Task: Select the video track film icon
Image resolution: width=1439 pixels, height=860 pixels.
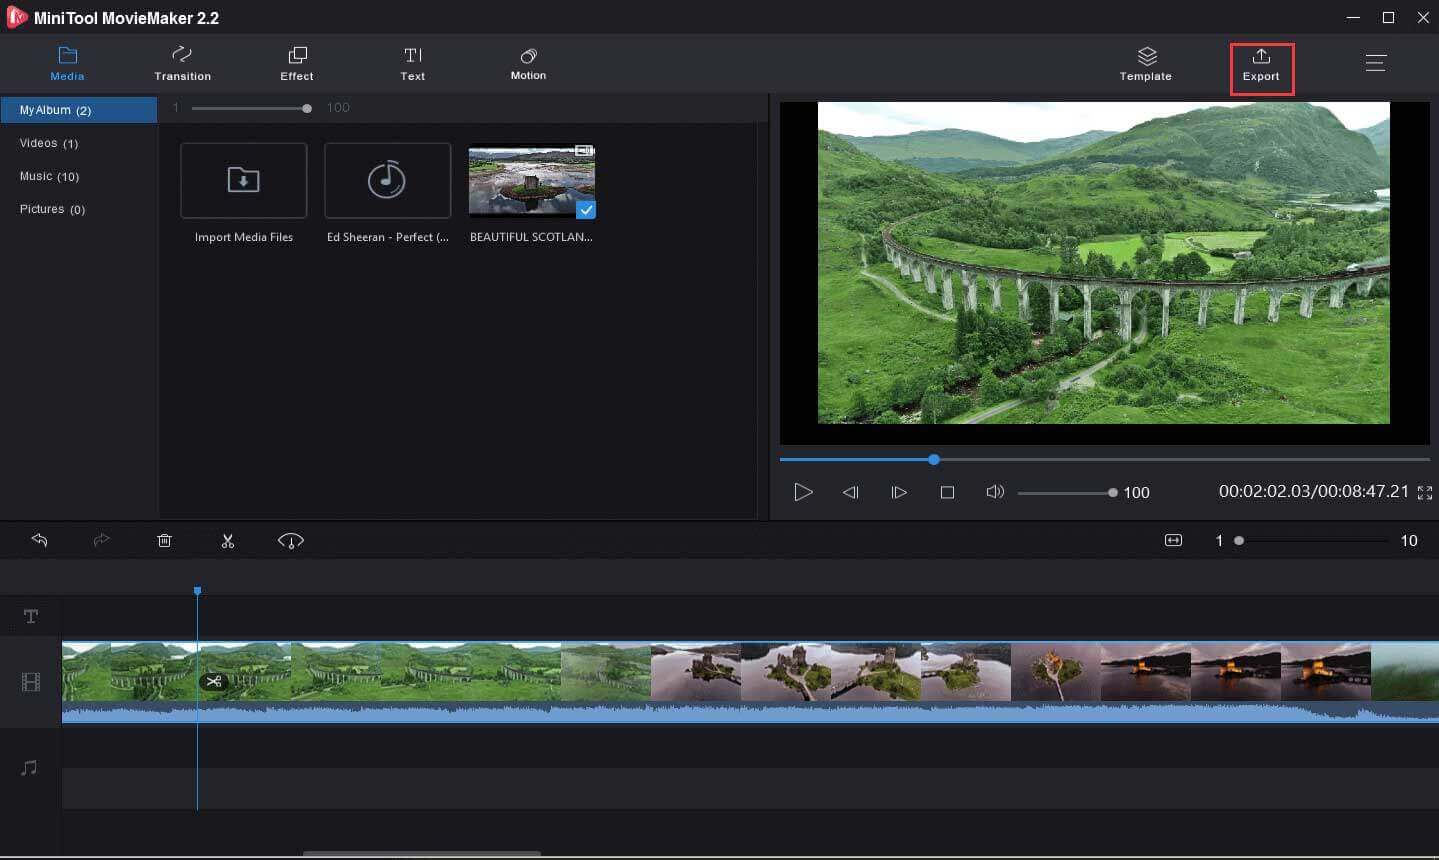Action: (x=31, y=682)
